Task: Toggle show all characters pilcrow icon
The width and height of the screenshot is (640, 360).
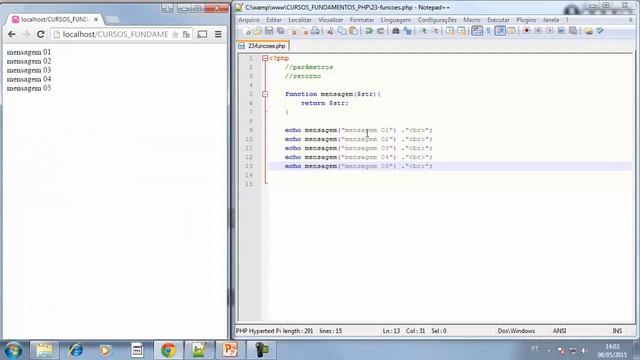Action: coord(488,31)
